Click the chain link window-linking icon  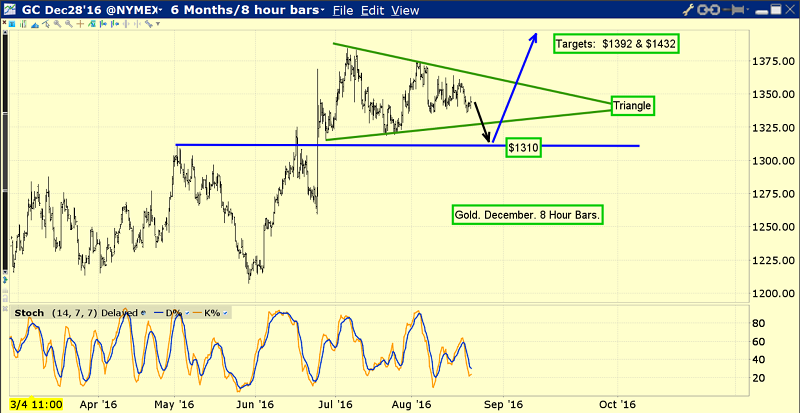pyautogui.click(x=708, y=9)
